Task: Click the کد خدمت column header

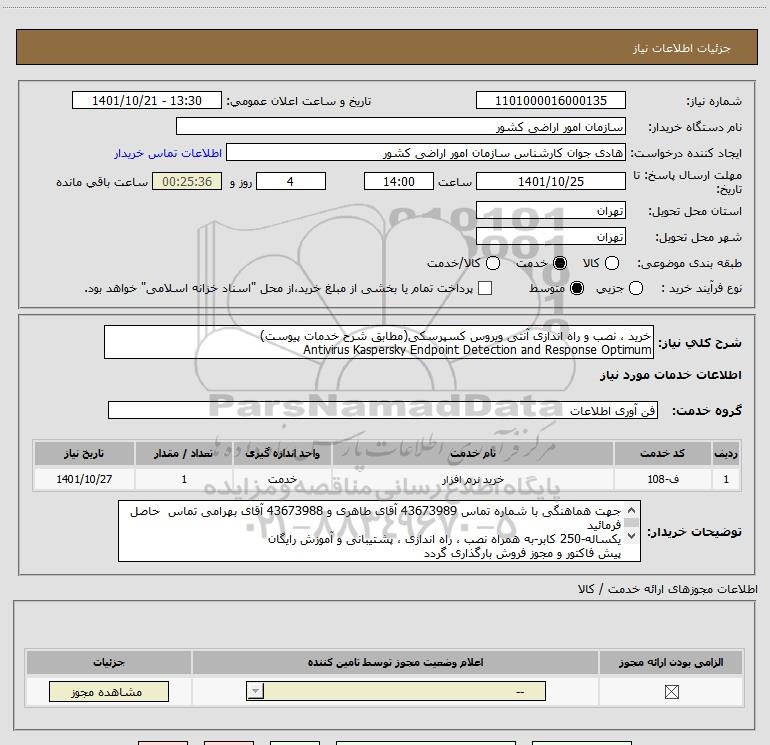Action: coord(662,453)
